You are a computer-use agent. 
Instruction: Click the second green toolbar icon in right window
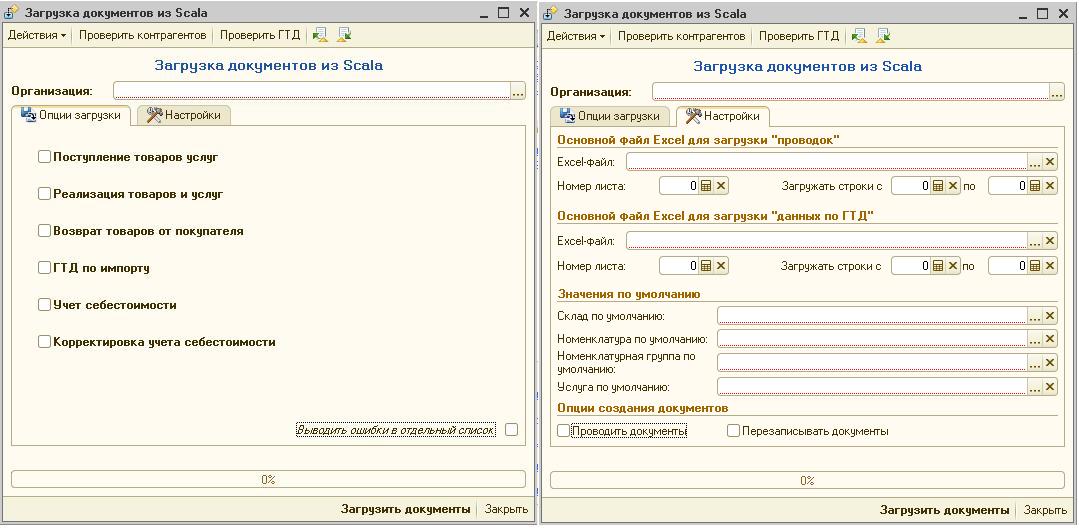coord(883,35)
